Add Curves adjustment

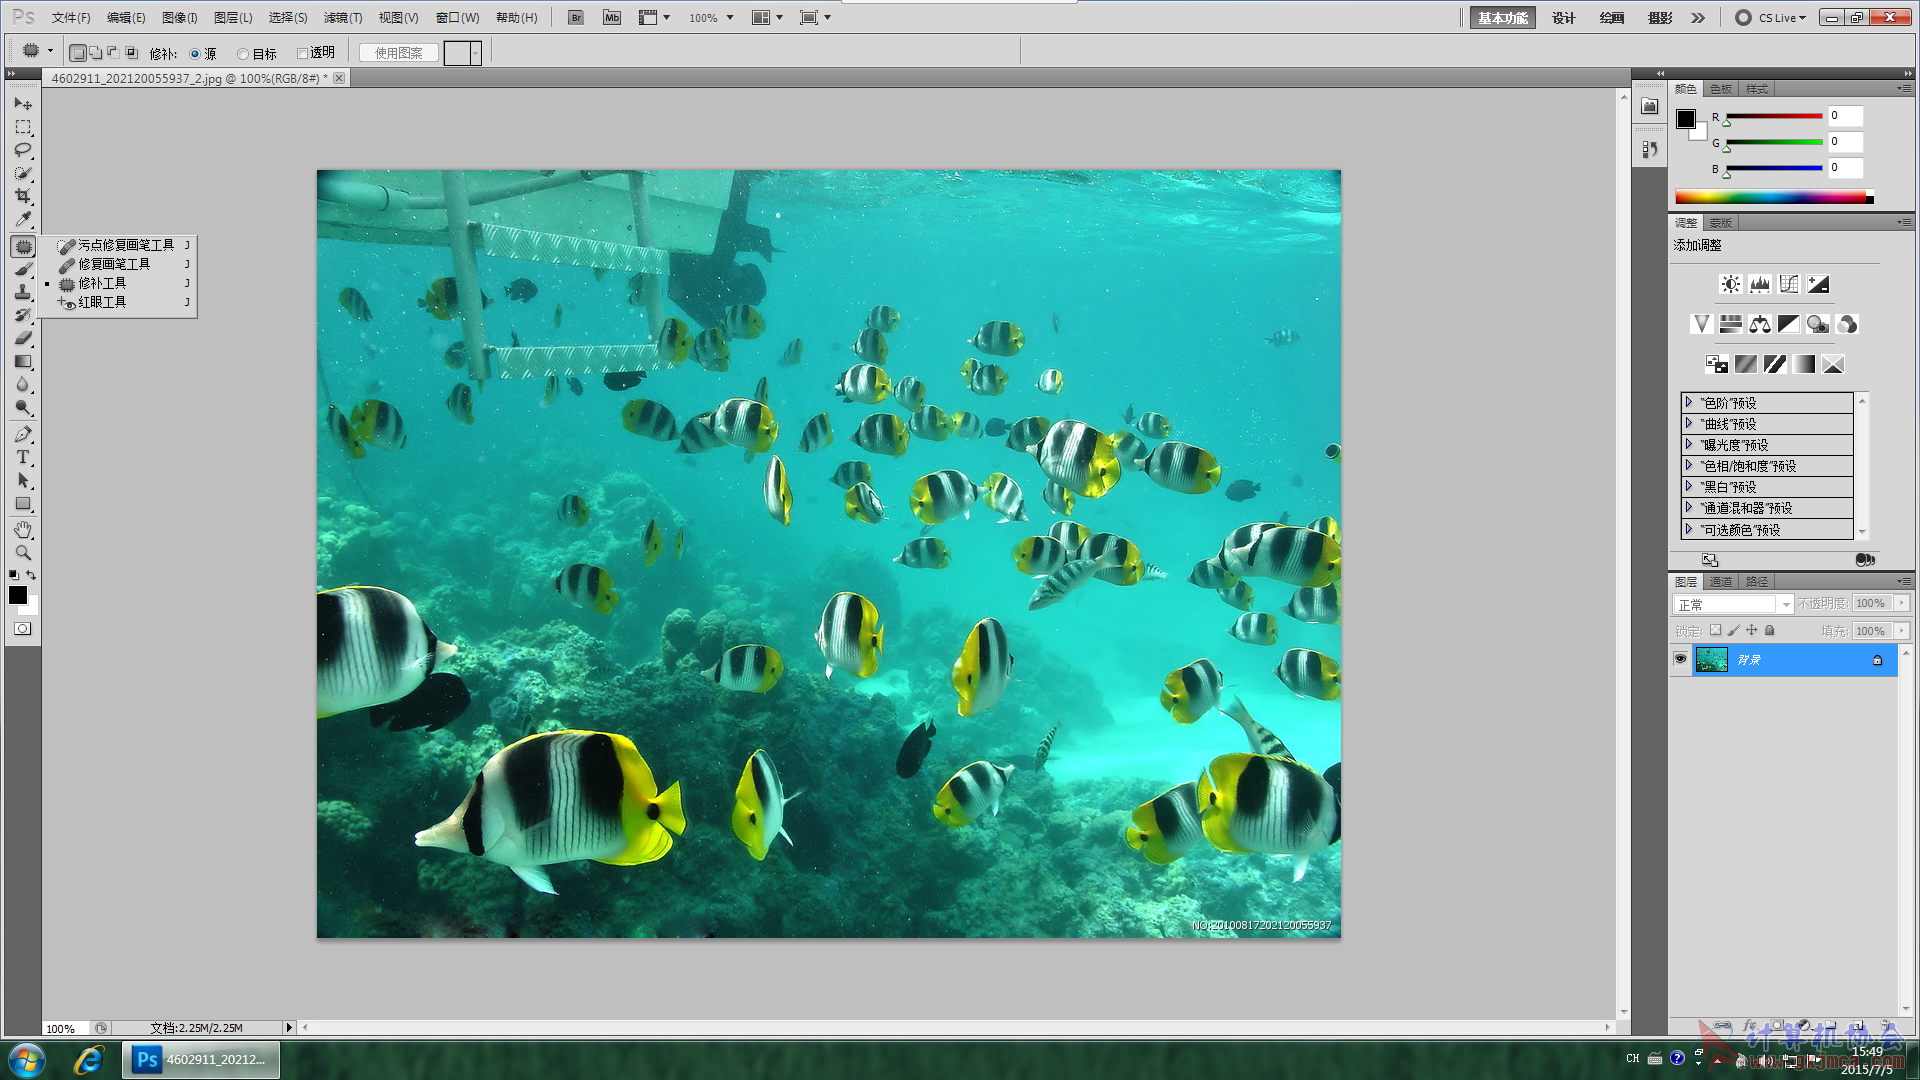tap(1789, 284)
